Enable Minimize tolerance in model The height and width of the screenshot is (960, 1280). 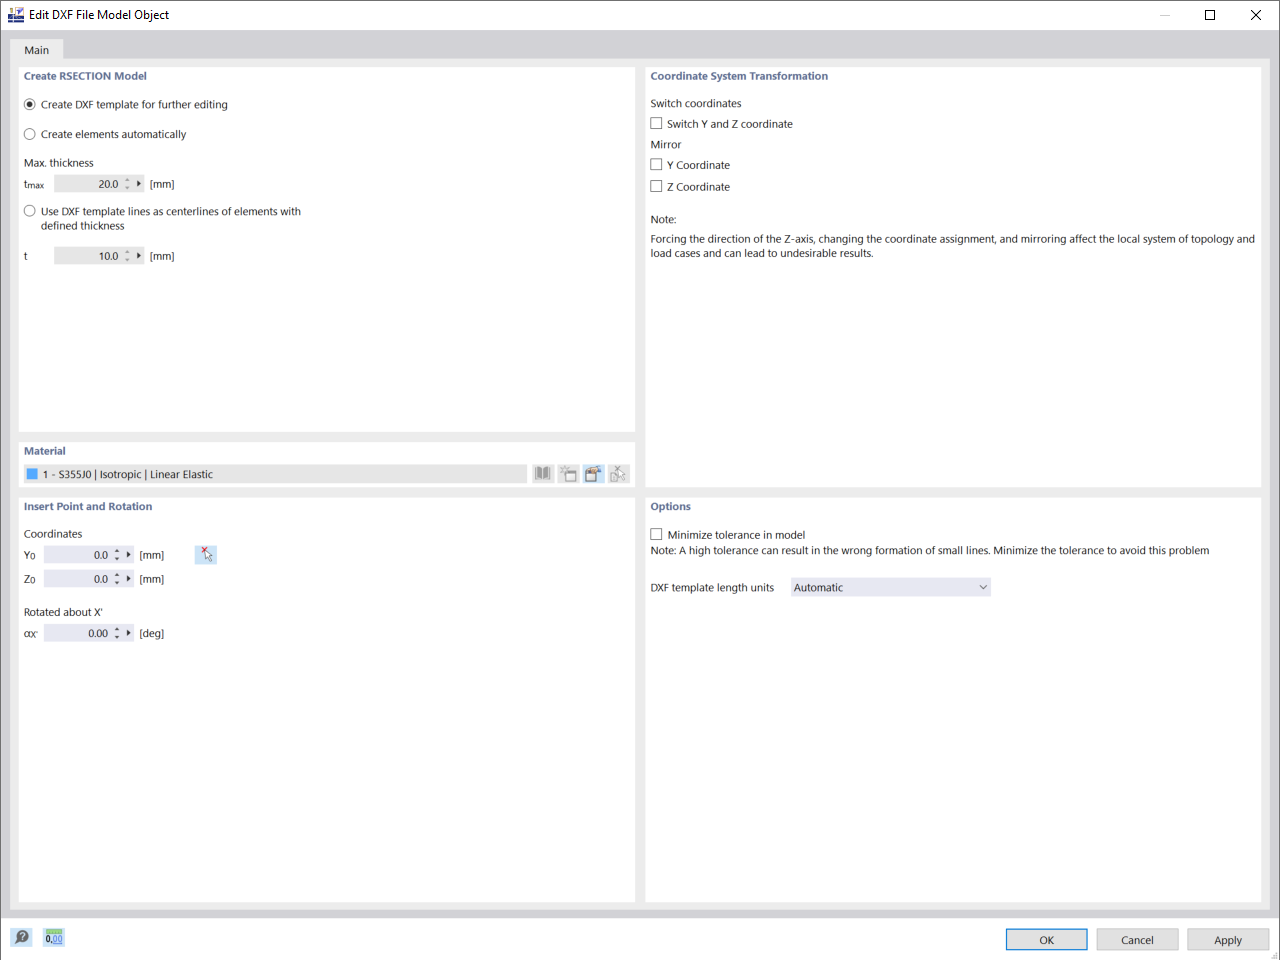point(656,534)
